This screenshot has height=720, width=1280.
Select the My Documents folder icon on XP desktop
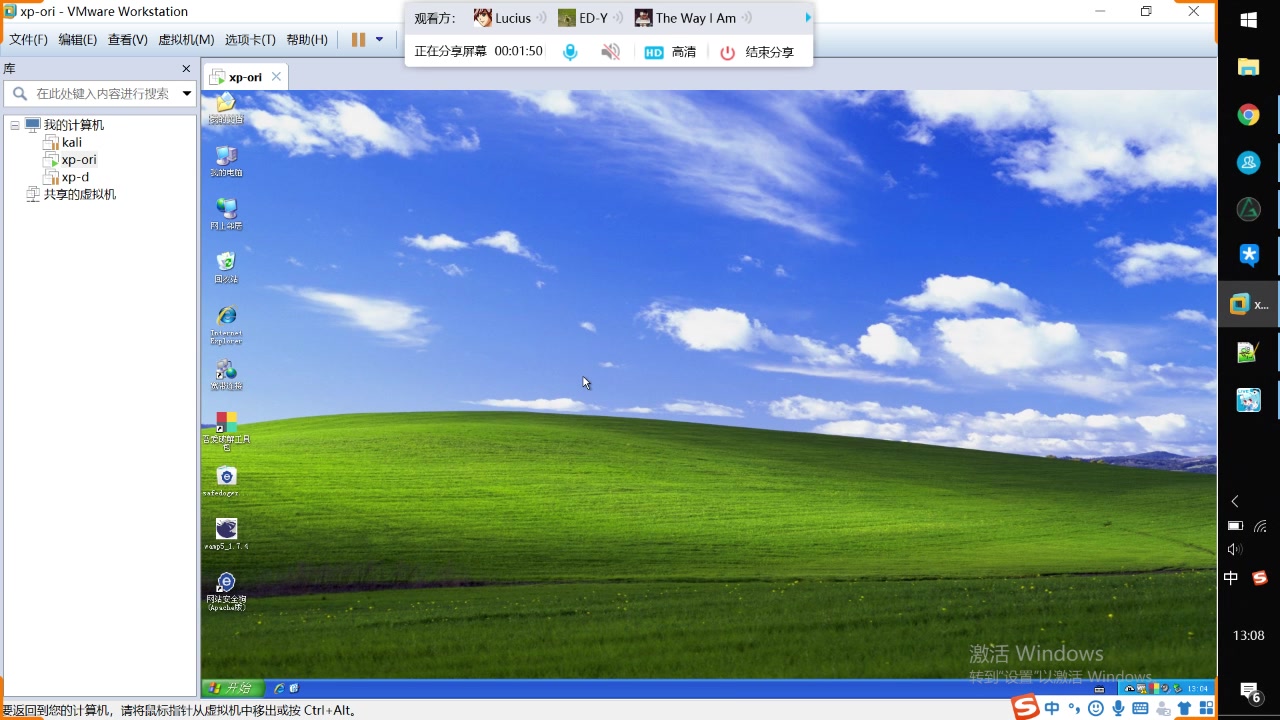point(226,108)
